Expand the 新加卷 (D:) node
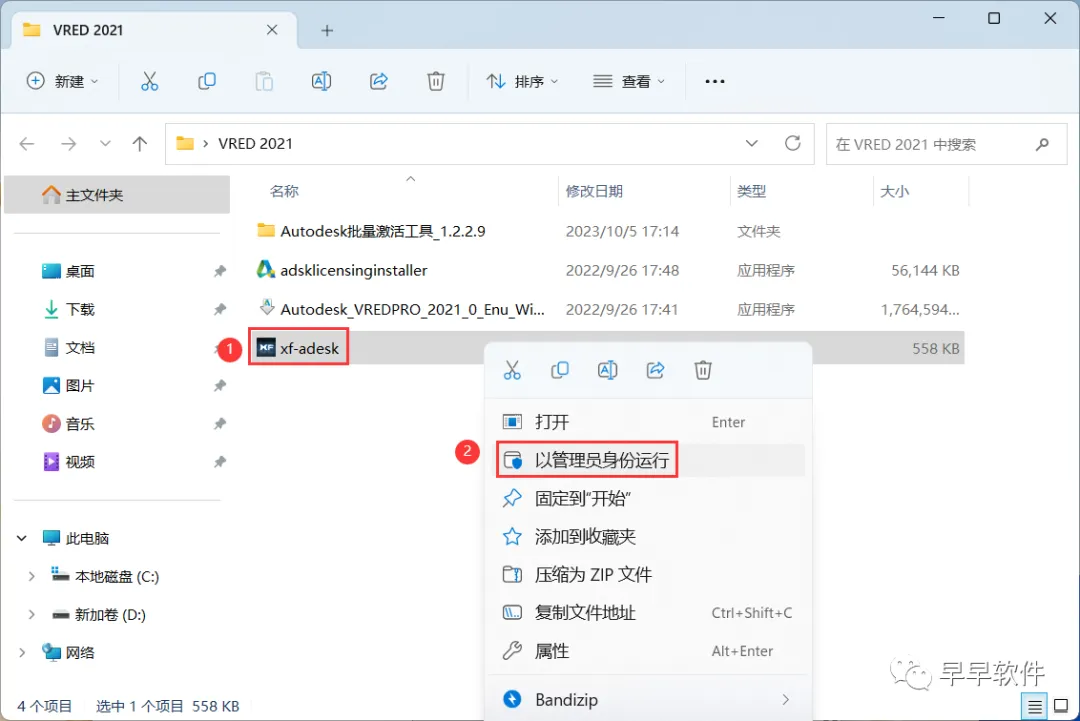This screenshot has height=721, width=1080. (x=31, y=614)
